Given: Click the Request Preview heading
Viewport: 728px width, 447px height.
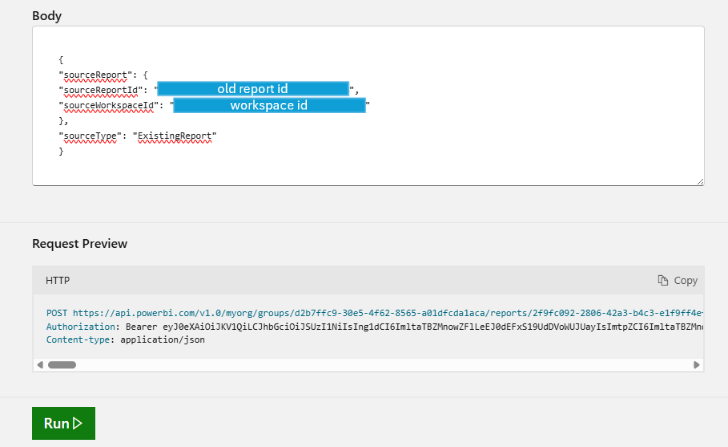Looking at the screenshot, I should 79,244.
